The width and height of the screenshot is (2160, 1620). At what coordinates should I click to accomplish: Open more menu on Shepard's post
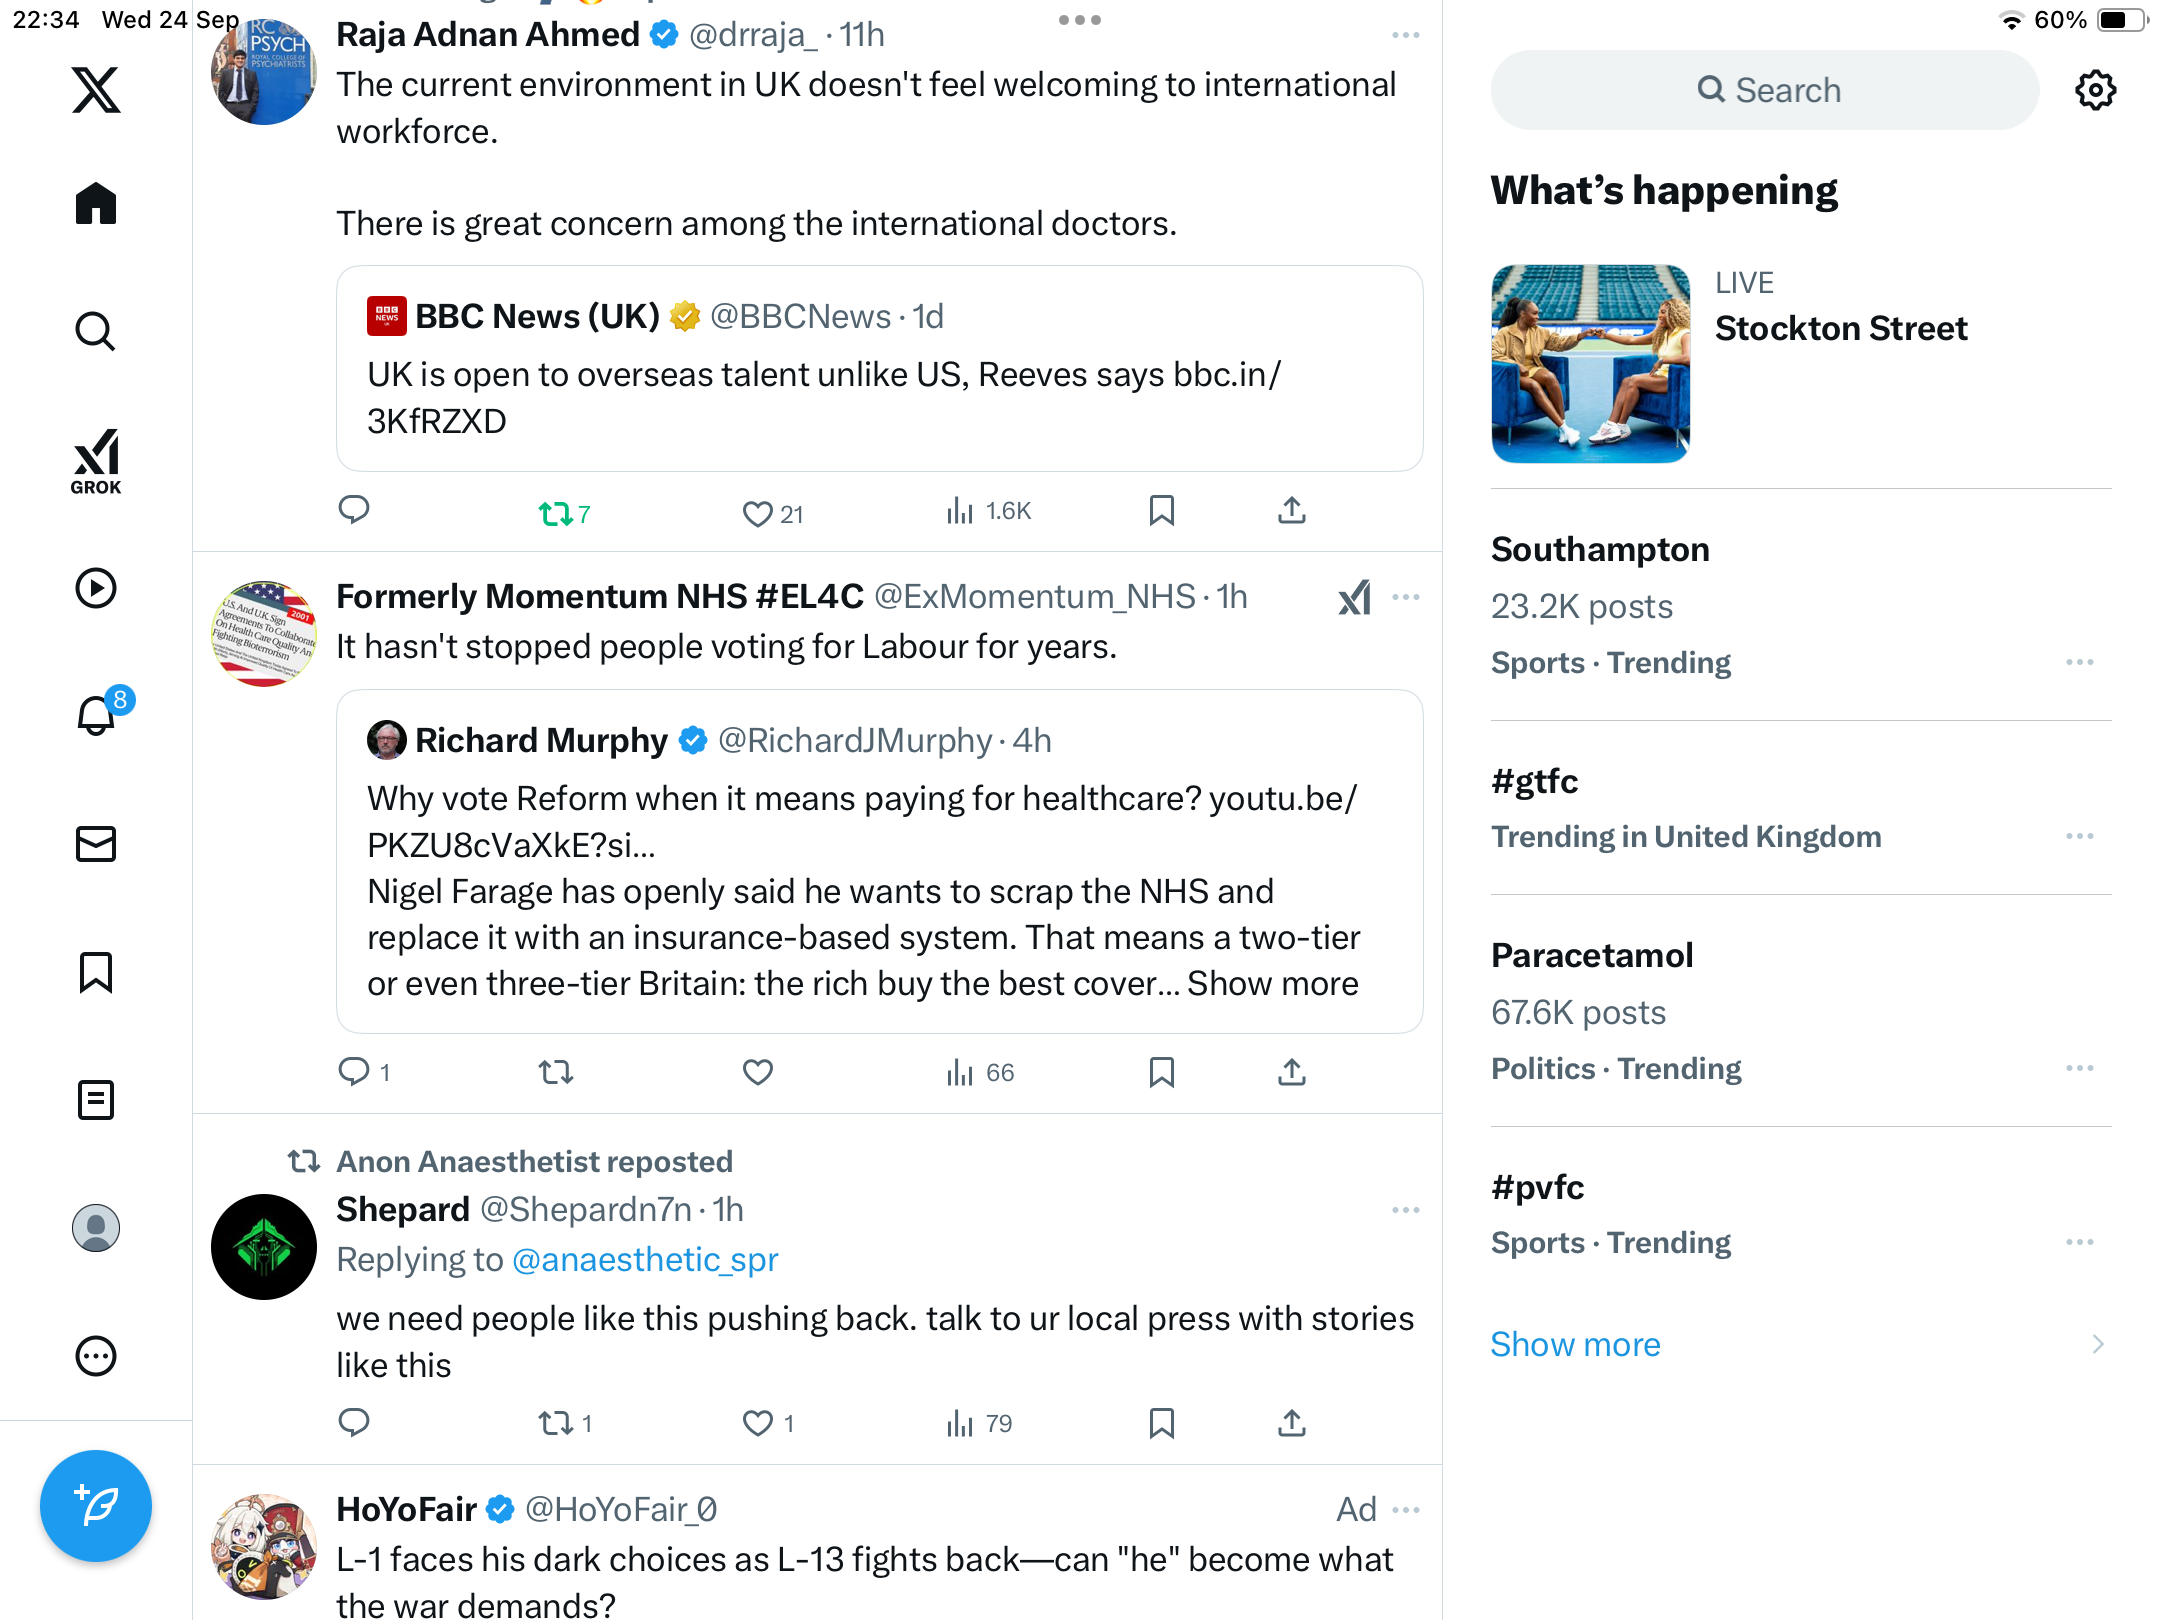coord(1405,1210)
